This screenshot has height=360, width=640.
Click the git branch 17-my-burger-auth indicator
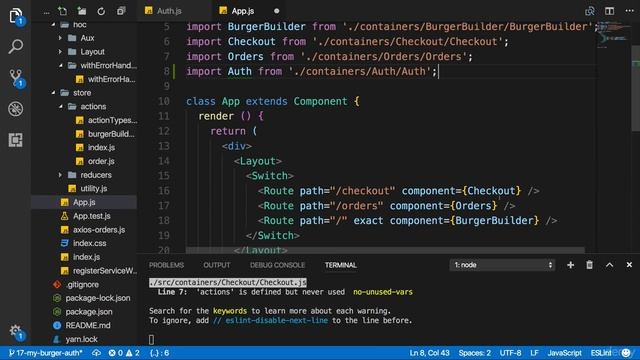pyautogui.click(x=46, y=353)
